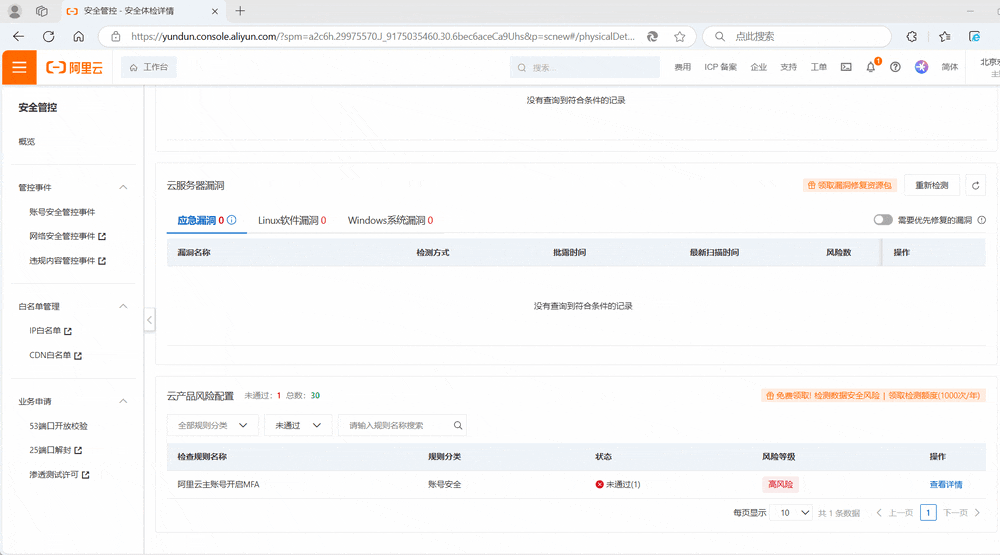Open the 企业 top menu
Image resolution: width=1000 pixels, height=555 pixels.
pos(758,67)
